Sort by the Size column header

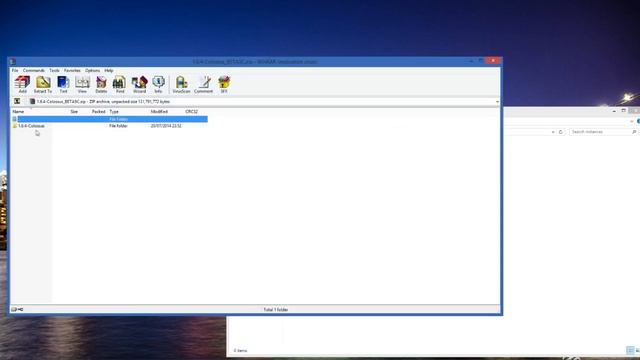coord(74,111)
